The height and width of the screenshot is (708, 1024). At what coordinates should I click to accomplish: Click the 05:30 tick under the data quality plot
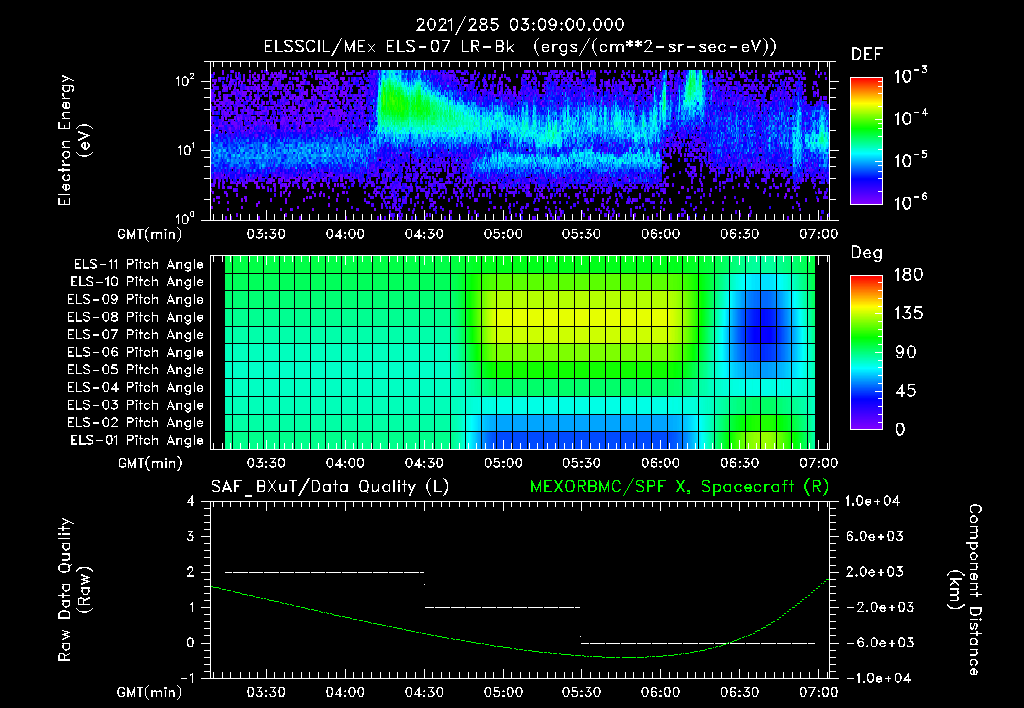pos(581,692)
